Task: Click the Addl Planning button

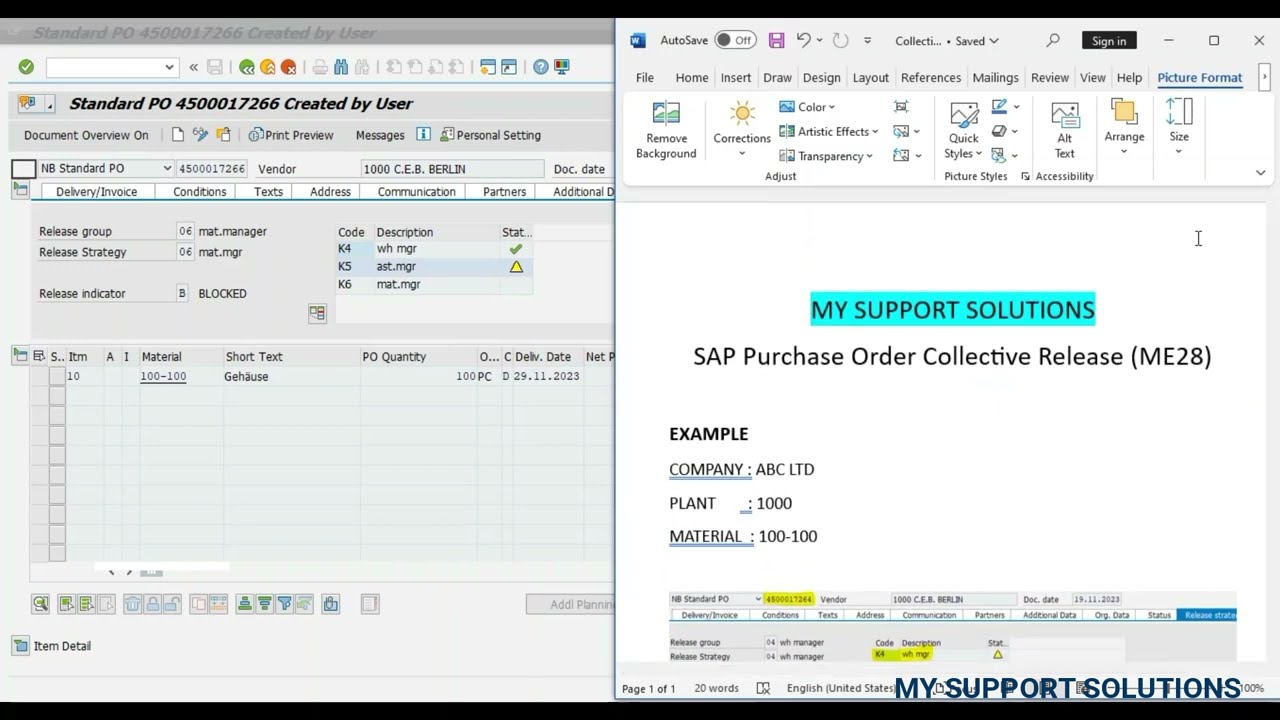Action: (x=570, y=604)
